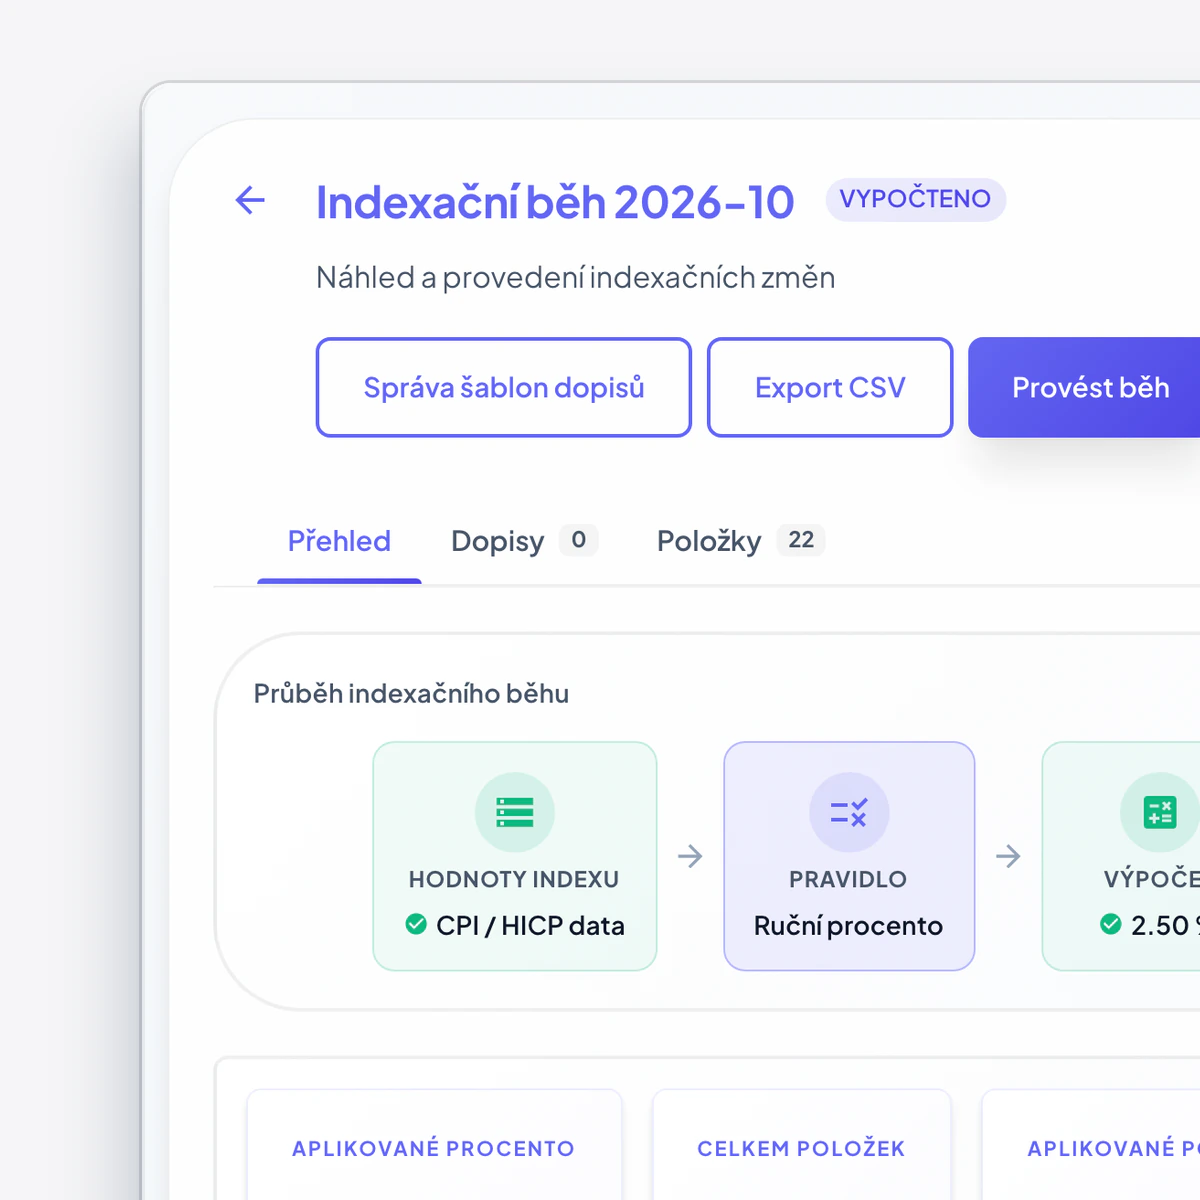The image size is (1200, 1200).
Task: Click the Ruční procento text
Action: (x=848, y=925)
